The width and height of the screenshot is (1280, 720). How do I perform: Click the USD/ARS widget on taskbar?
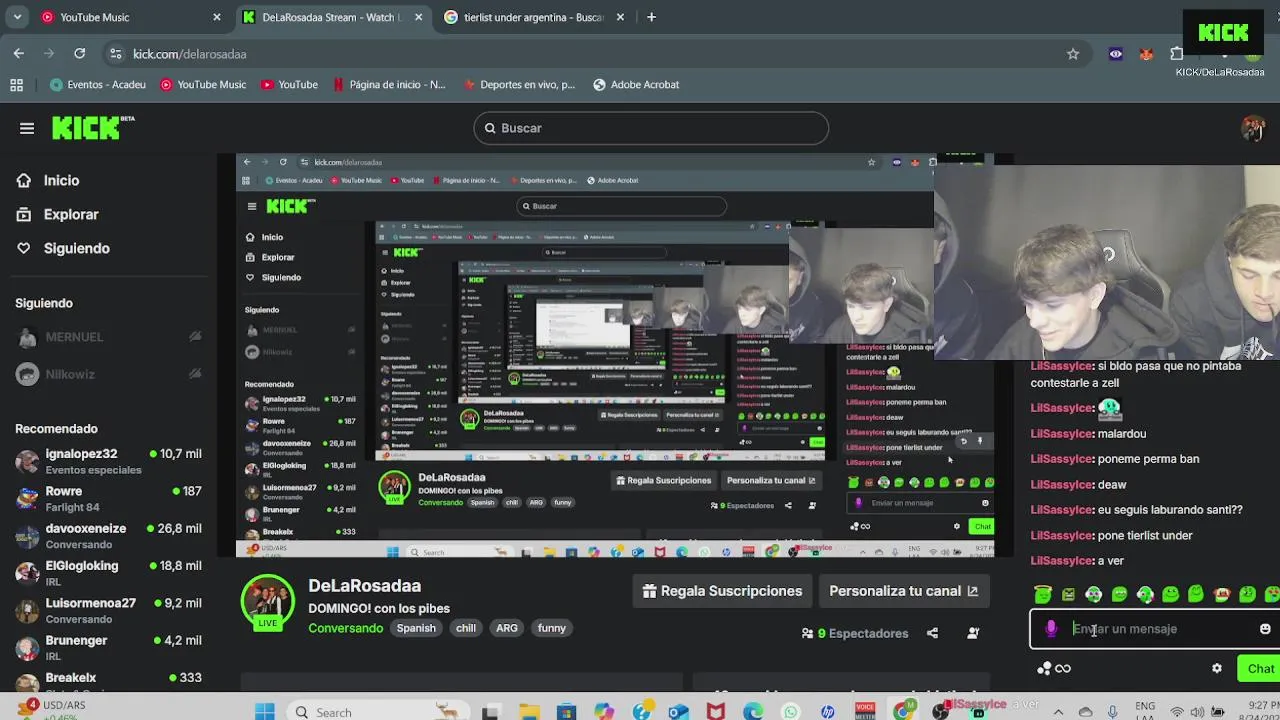pos(50,709)
